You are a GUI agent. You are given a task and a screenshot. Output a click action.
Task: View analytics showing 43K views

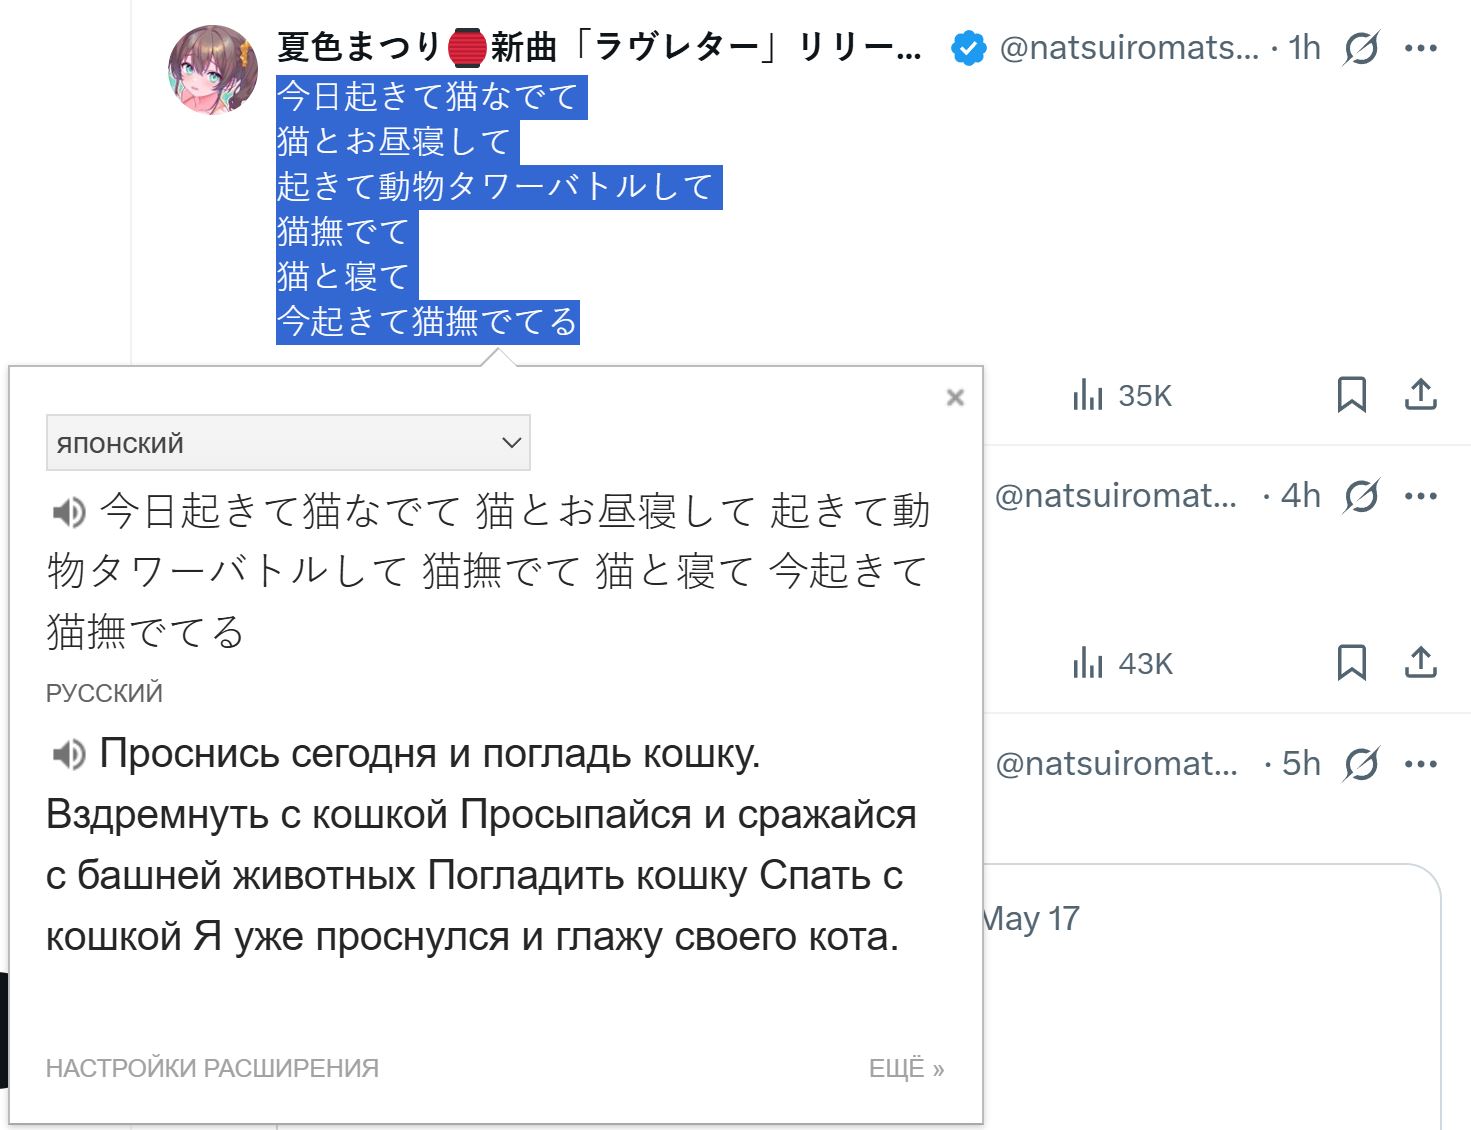(1121, 664)
